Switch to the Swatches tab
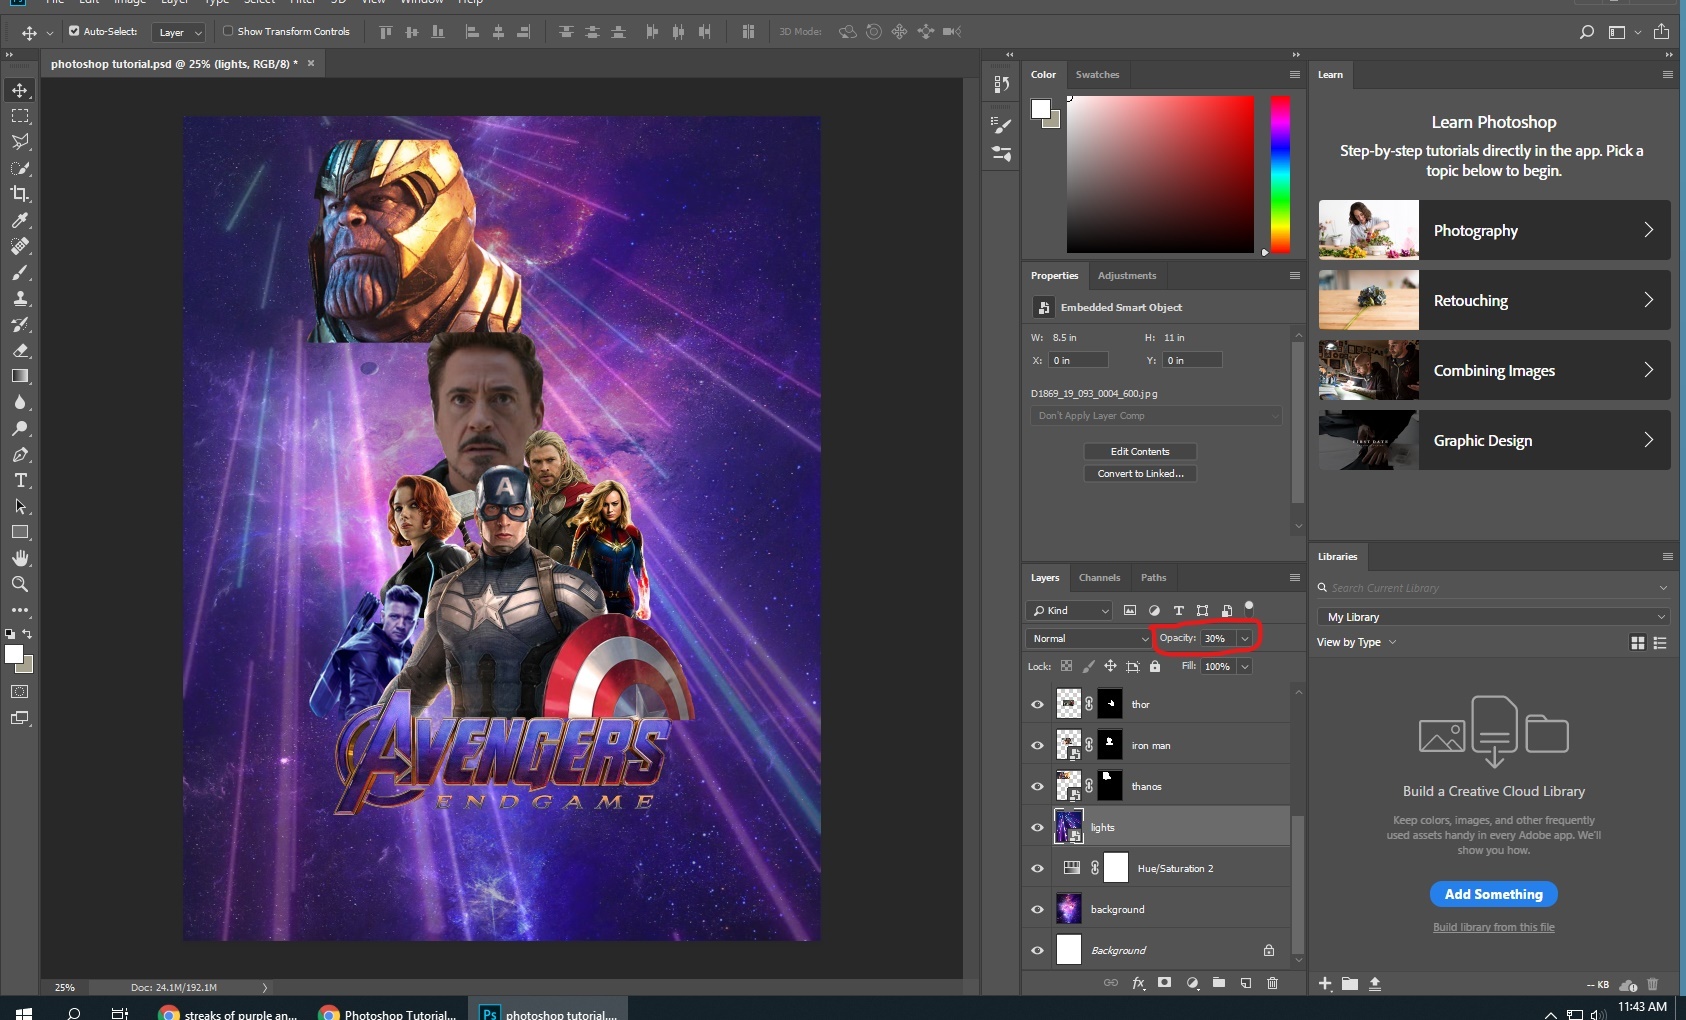Viewport: 1686px width, 1020px height. 1097,75
